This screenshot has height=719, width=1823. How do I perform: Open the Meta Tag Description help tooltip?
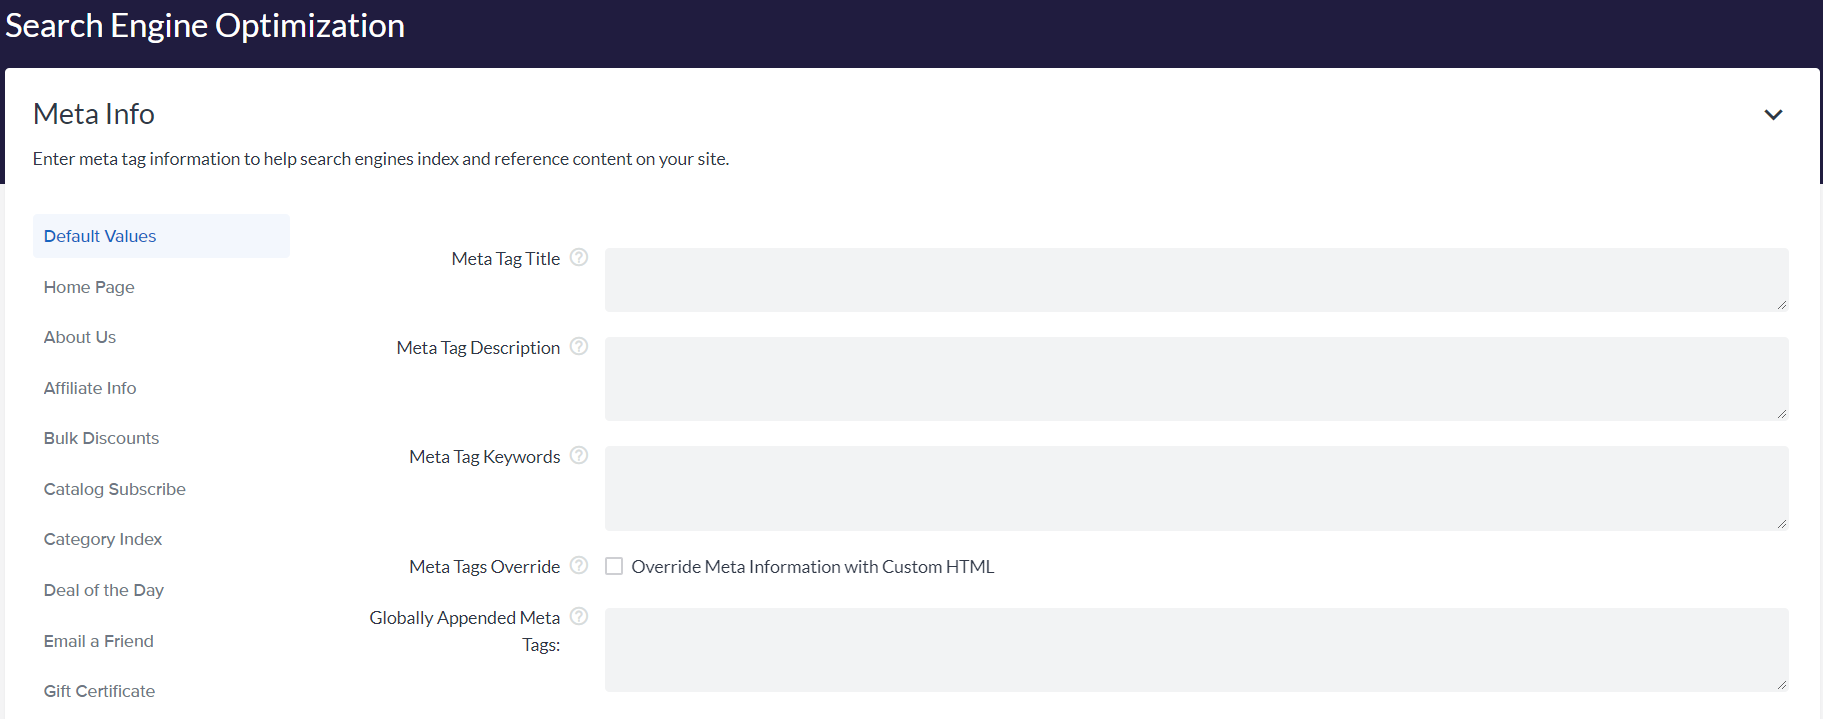(x=579, y=347)
